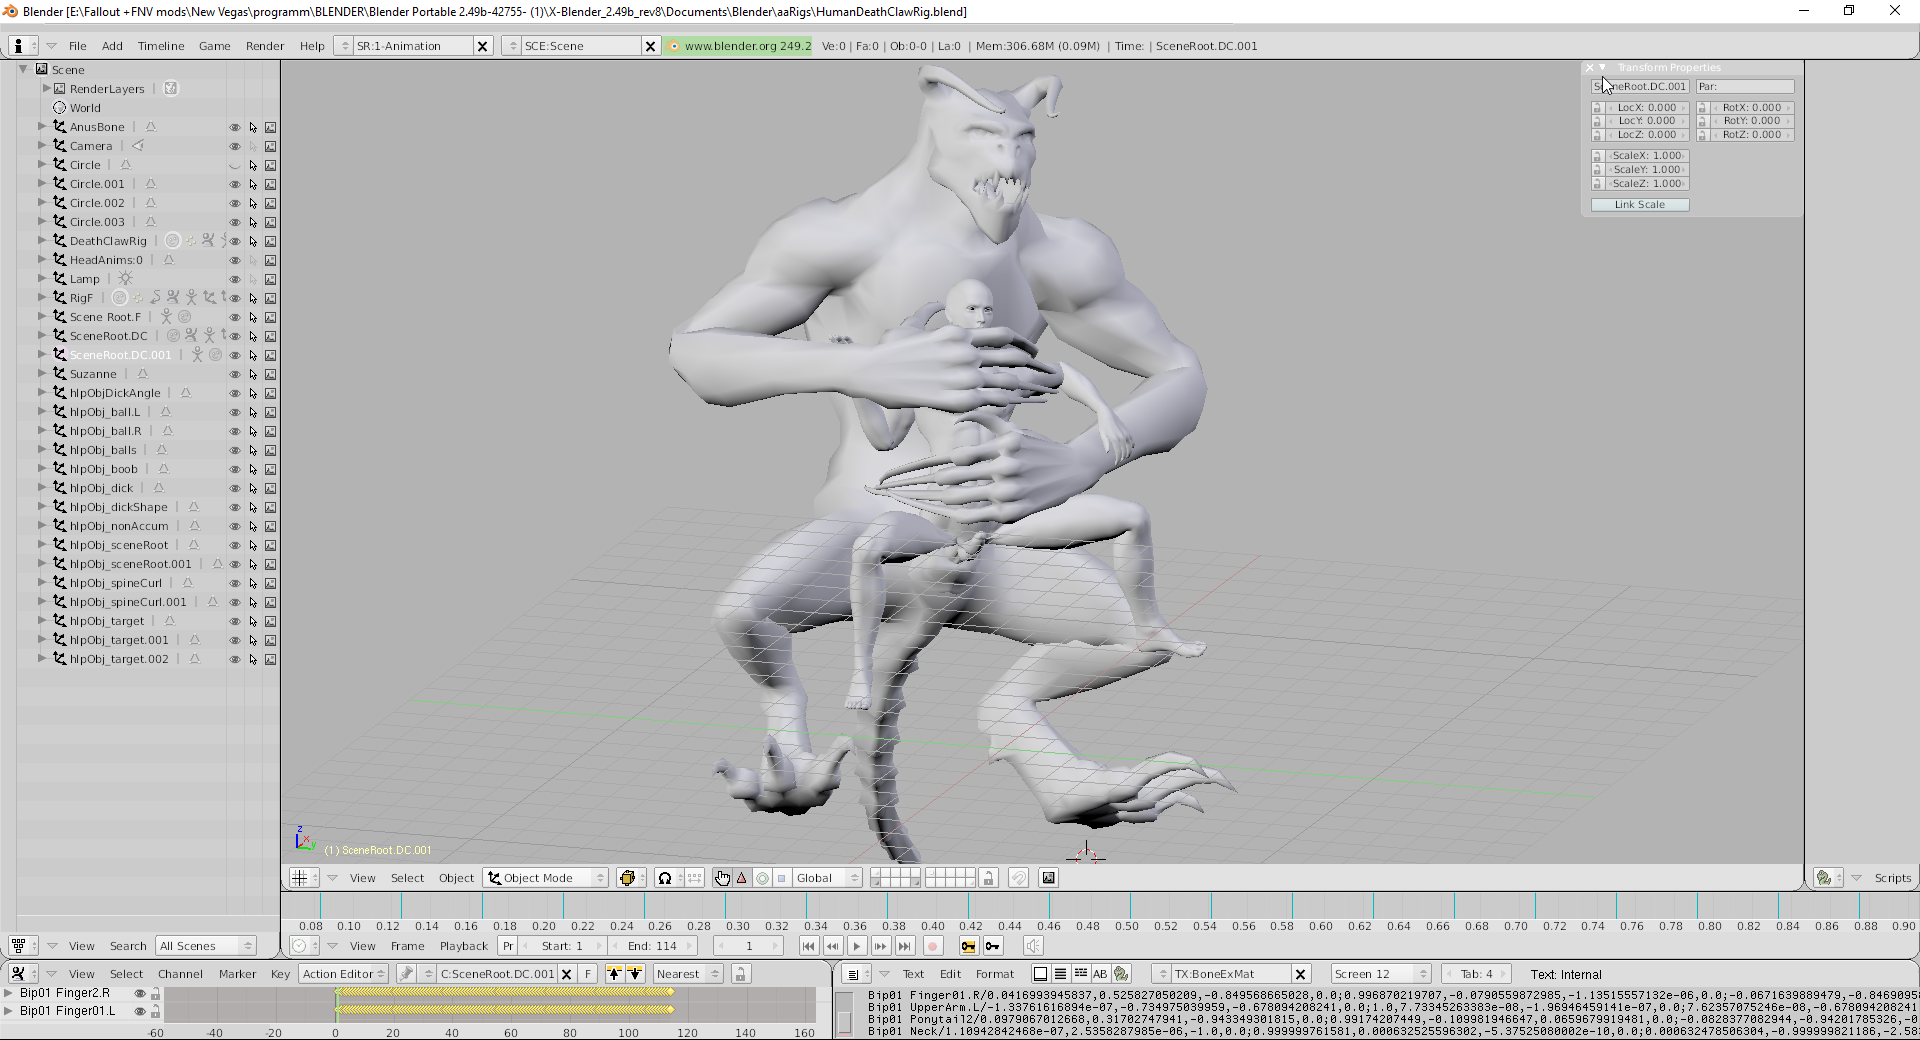Toggle visibility eye for AnusBone

click(235, 127)
